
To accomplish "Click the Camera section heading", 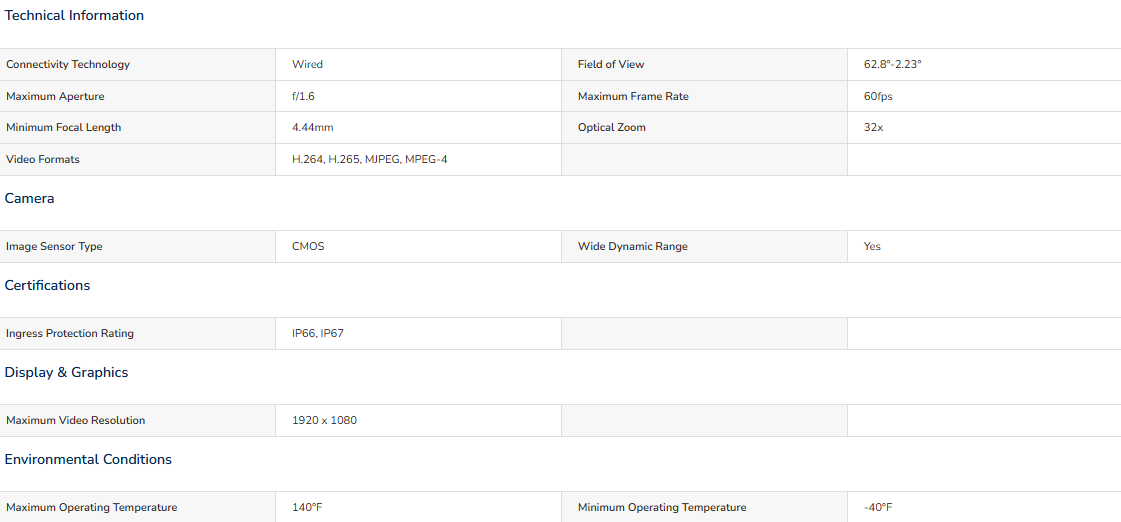I will point(29,198).
